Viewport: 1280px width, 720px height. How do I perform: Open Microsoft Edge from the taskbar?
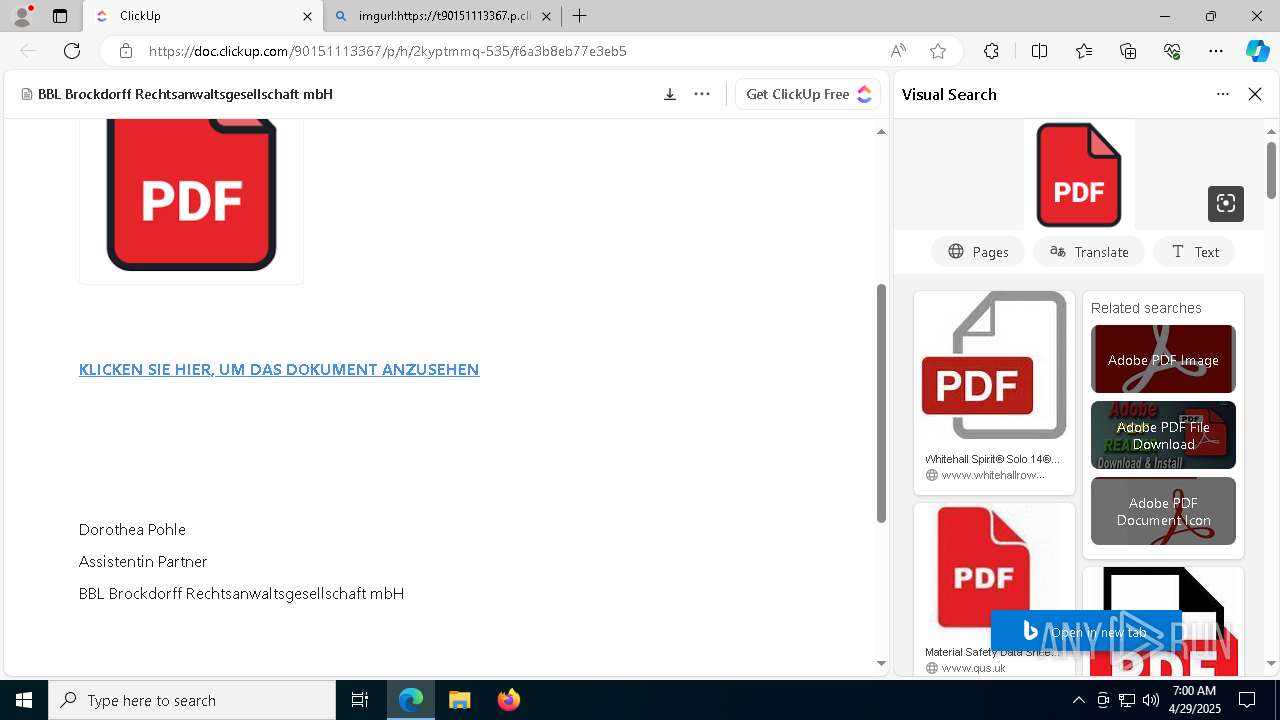click(411, 700)
